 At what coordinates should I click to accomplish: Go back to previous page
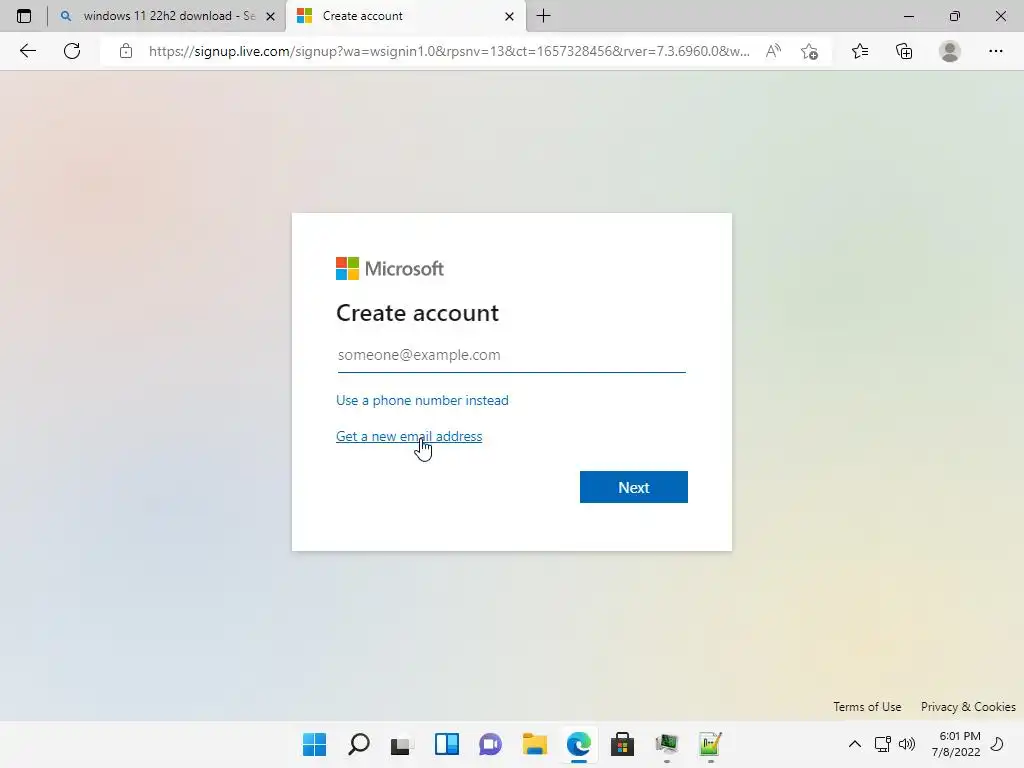(x=27, y=51)
